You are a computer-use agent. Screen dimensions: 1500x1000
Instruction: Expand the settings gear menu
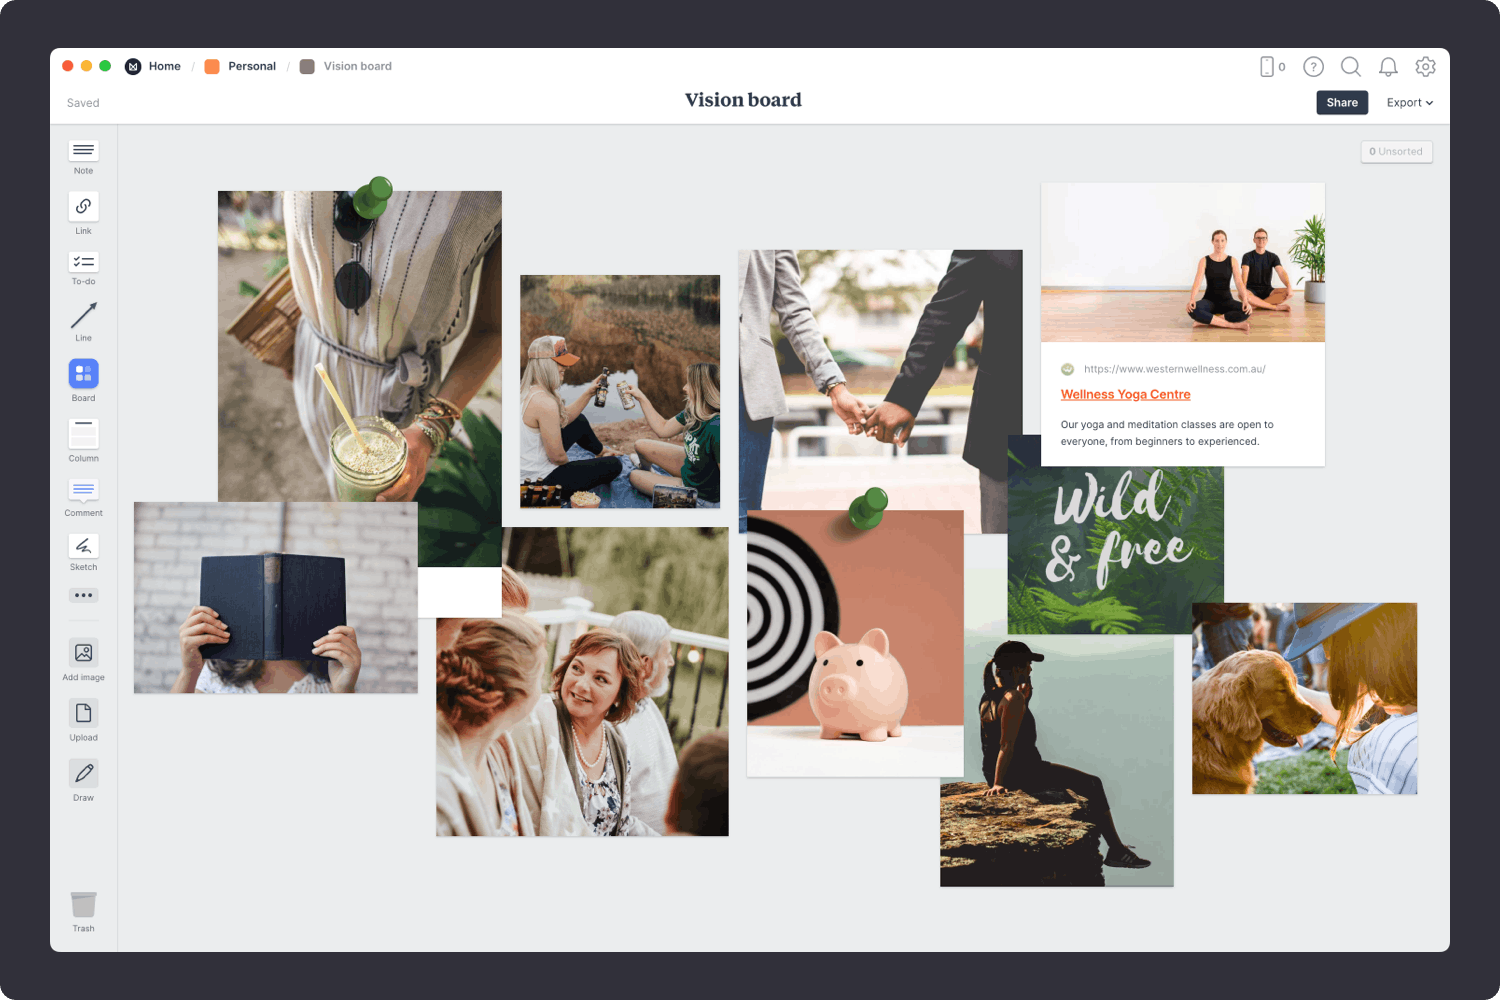coord(1425,66)
